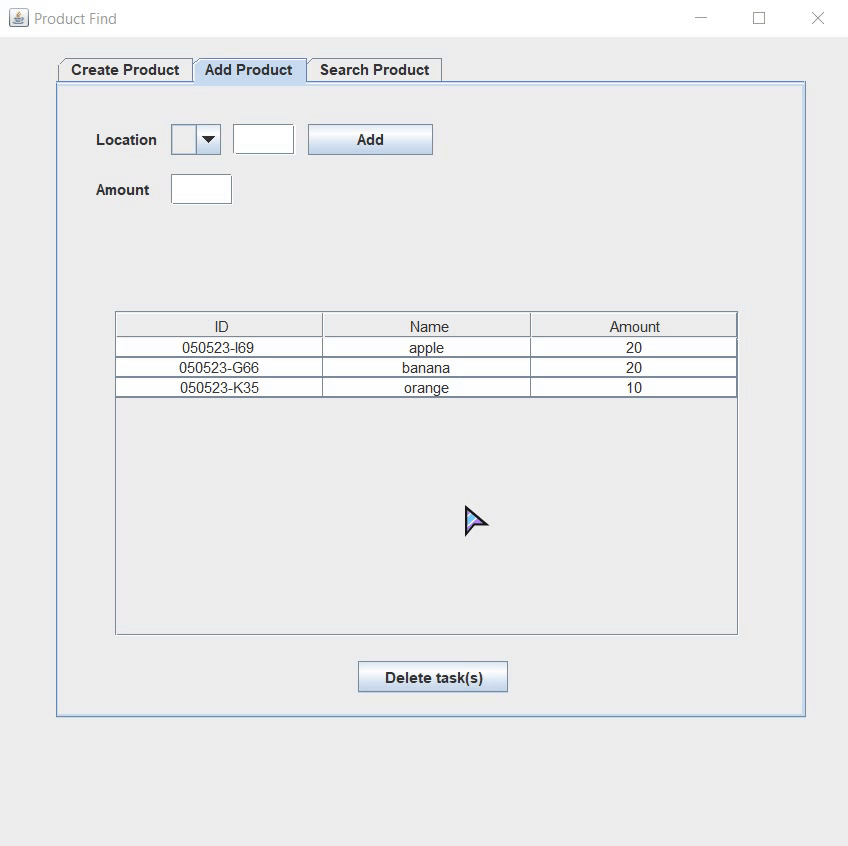
Task: Click the amount 20 in banana row
Action: pos(634,368)
